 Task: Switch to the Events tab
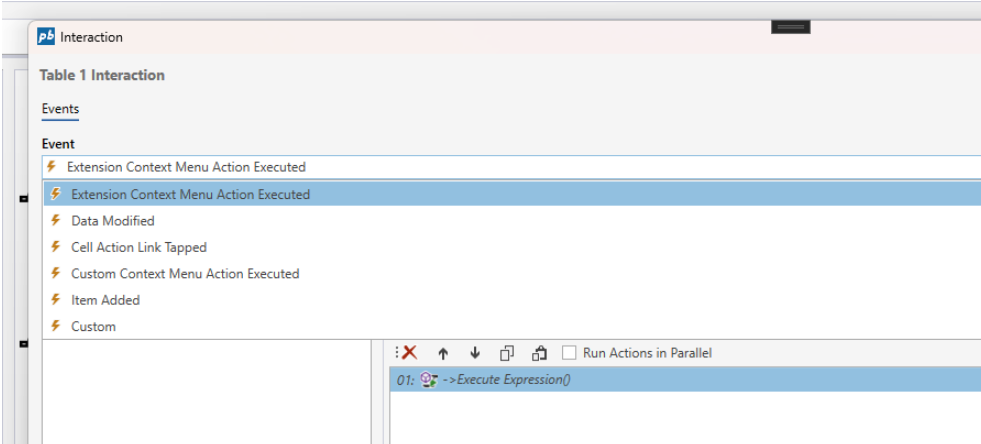(60, 109)
